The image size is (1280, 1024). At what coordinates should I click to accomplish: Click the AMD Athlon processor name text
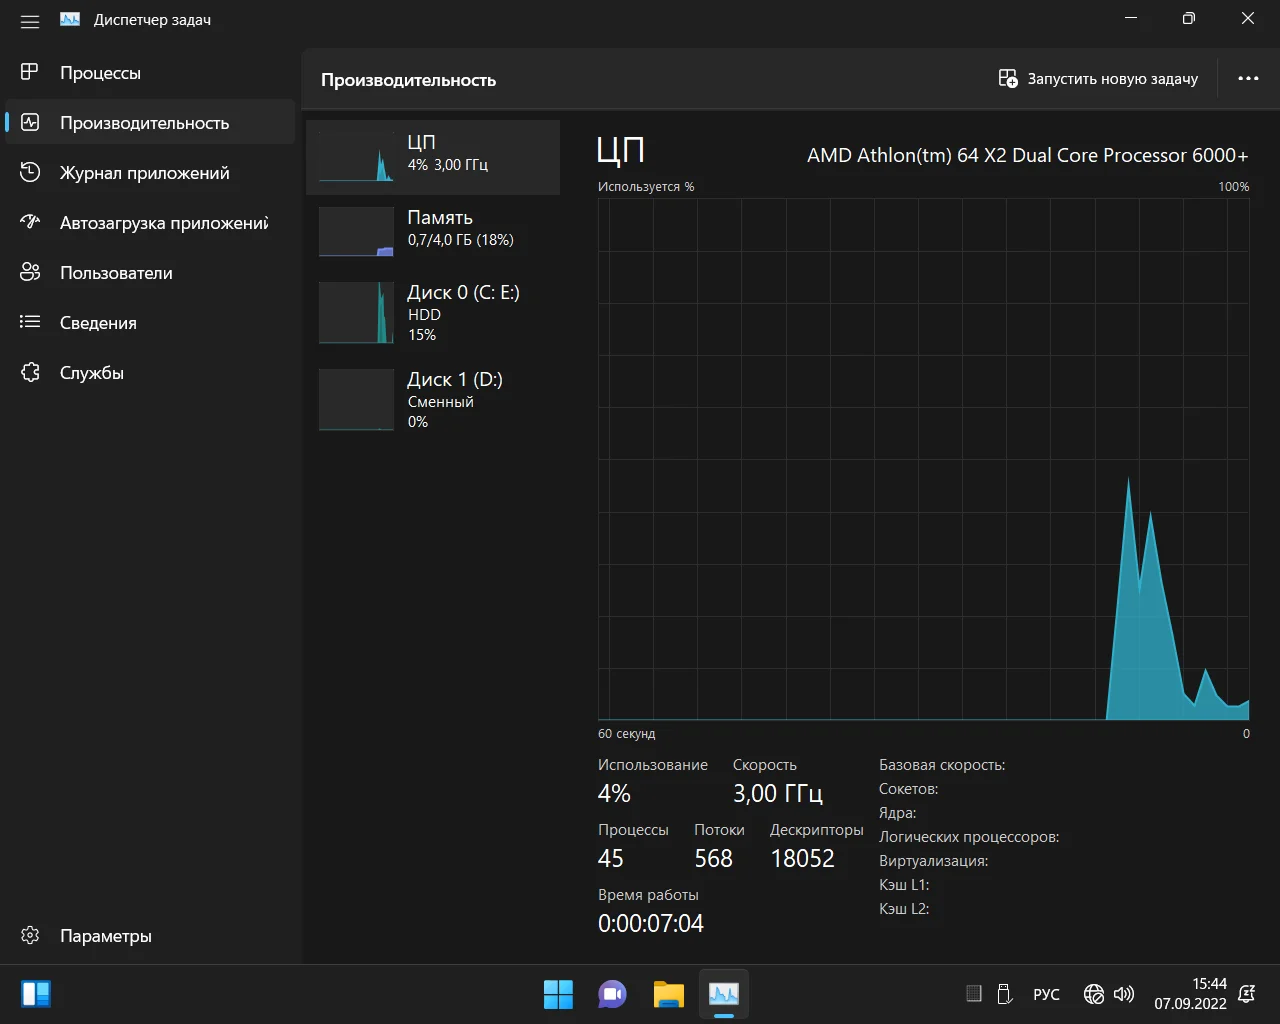1028,155
